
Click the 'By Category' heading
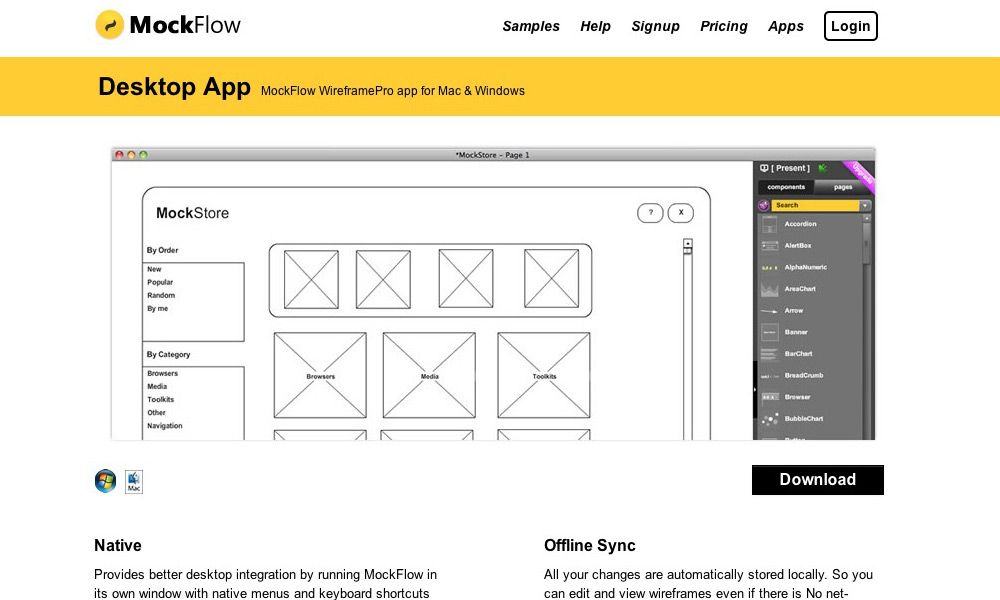pos(168,355)
